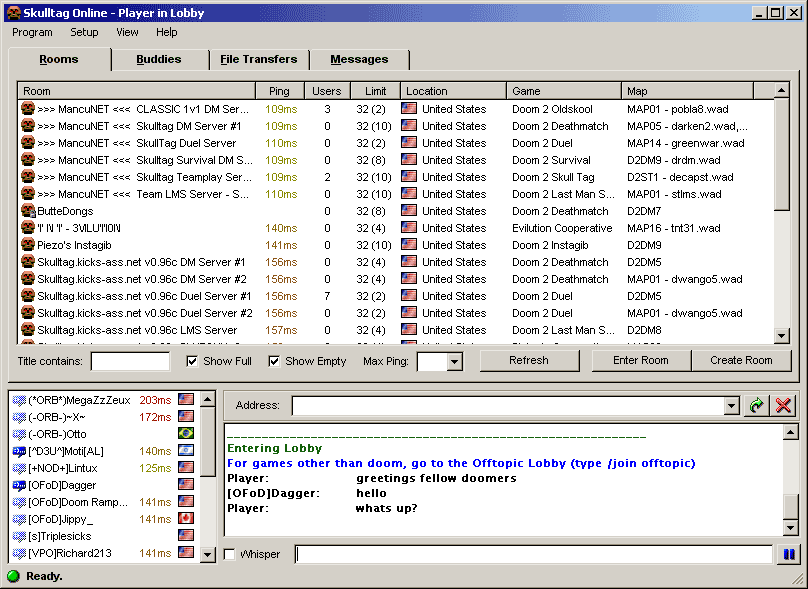Open the Max Ping dropdown
Viewport: 808px width, 589px height.
[454, 362]
